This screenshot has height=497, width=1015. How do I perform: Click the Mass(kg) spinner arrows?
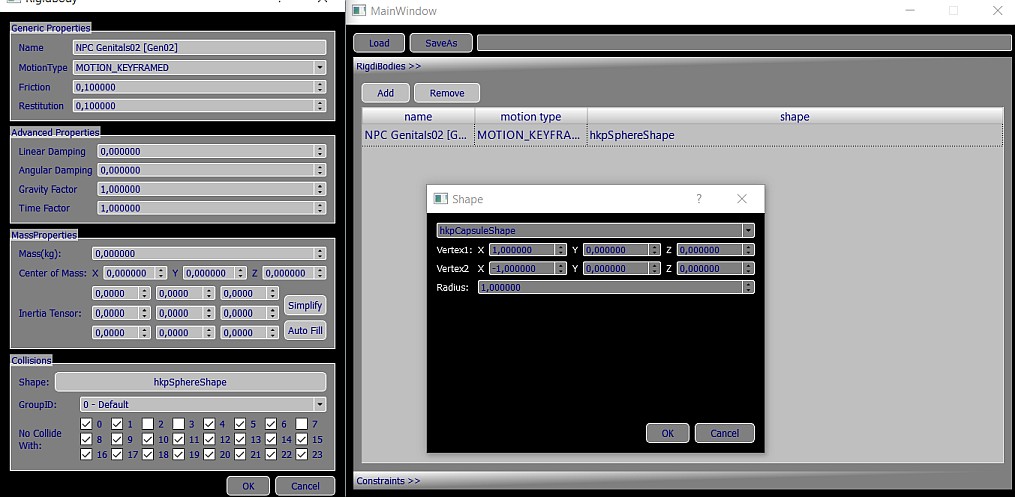tap(319, 254)
